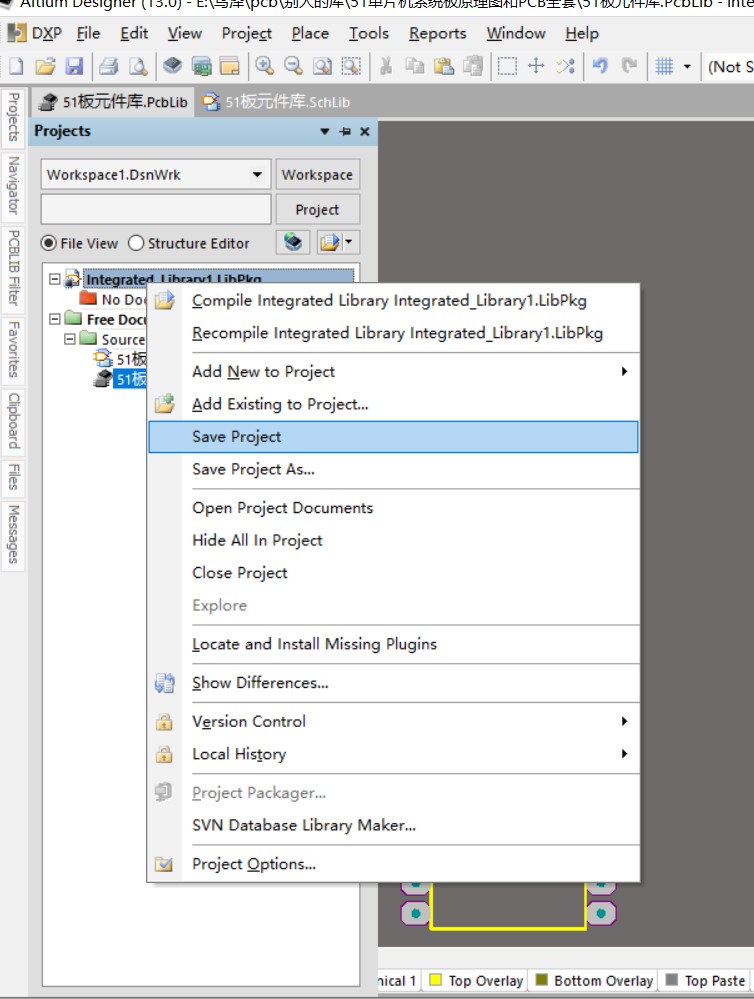Open the Tools menu
The image size is (754, 999).
[368, 33]
